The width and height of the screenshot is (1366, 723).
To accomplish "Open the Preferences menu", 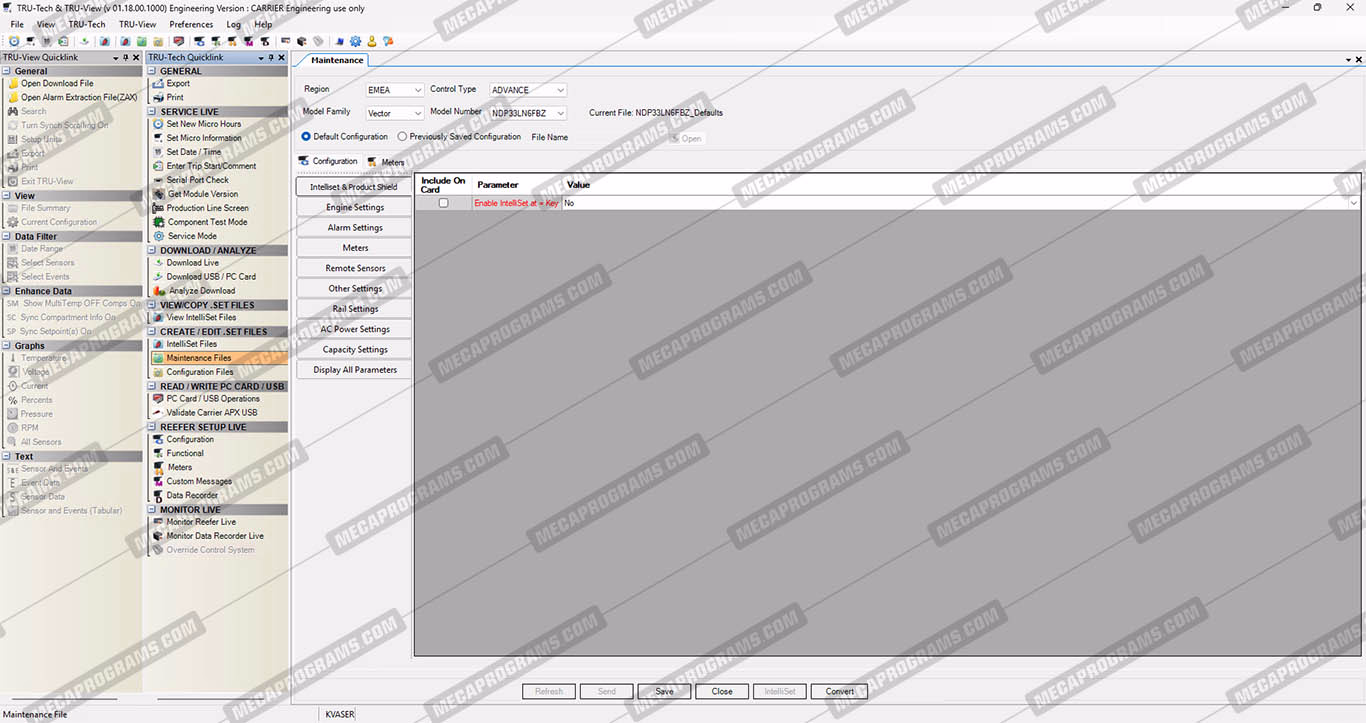I will (x=191, y=24).
